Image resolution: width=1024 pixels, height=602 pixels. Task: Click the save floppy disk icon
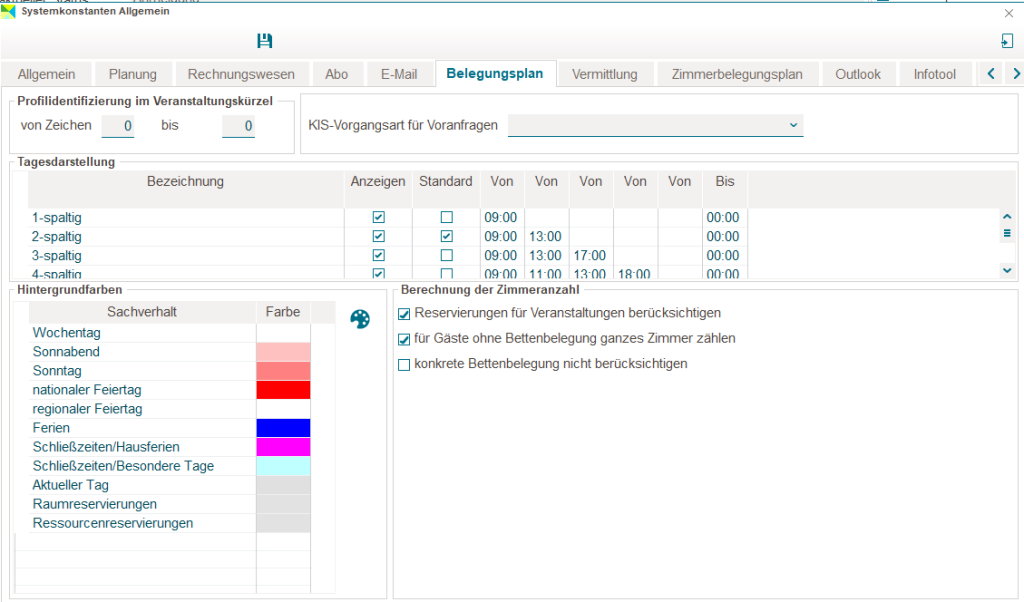pos(264,41)
